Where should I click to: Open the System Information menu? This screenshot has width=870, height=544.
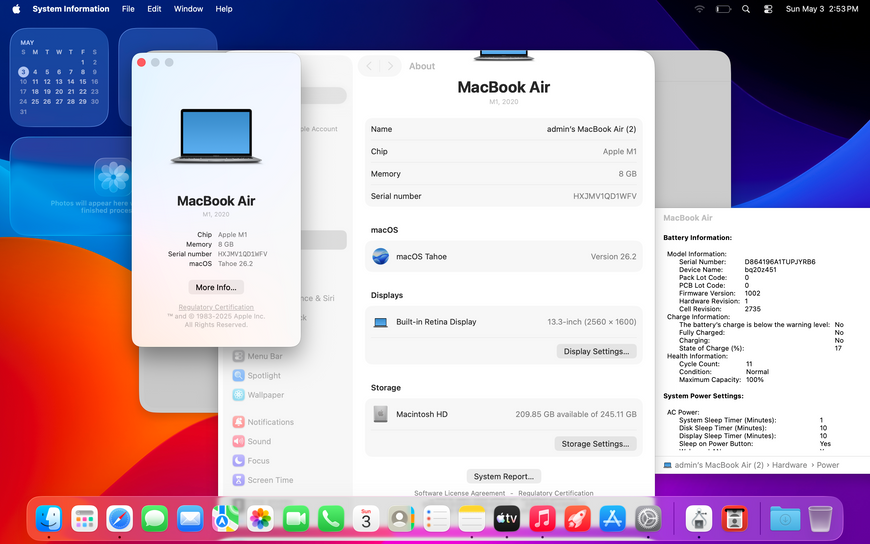70,9
